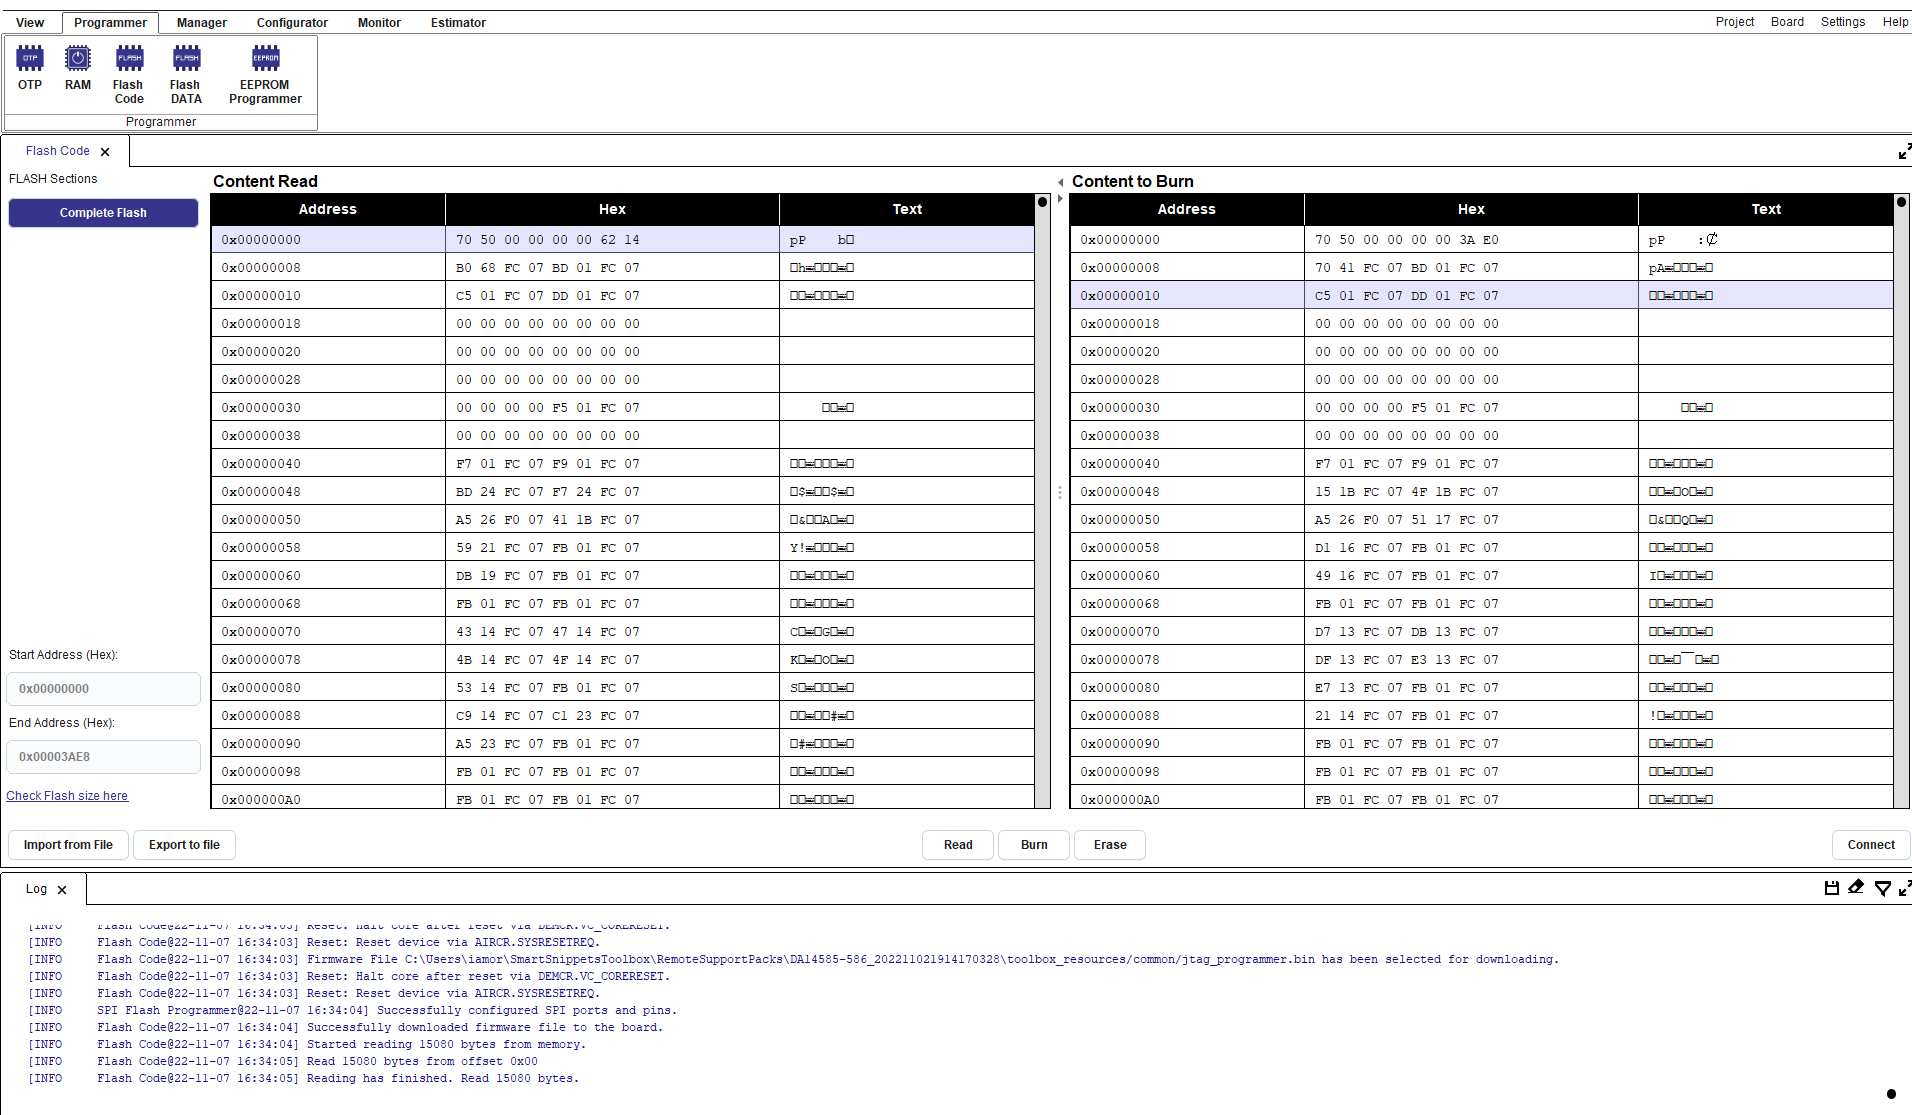Select the Flash Code panel tab
Viewport: 1912px width, 1115px height.
(x=58, y=151)
